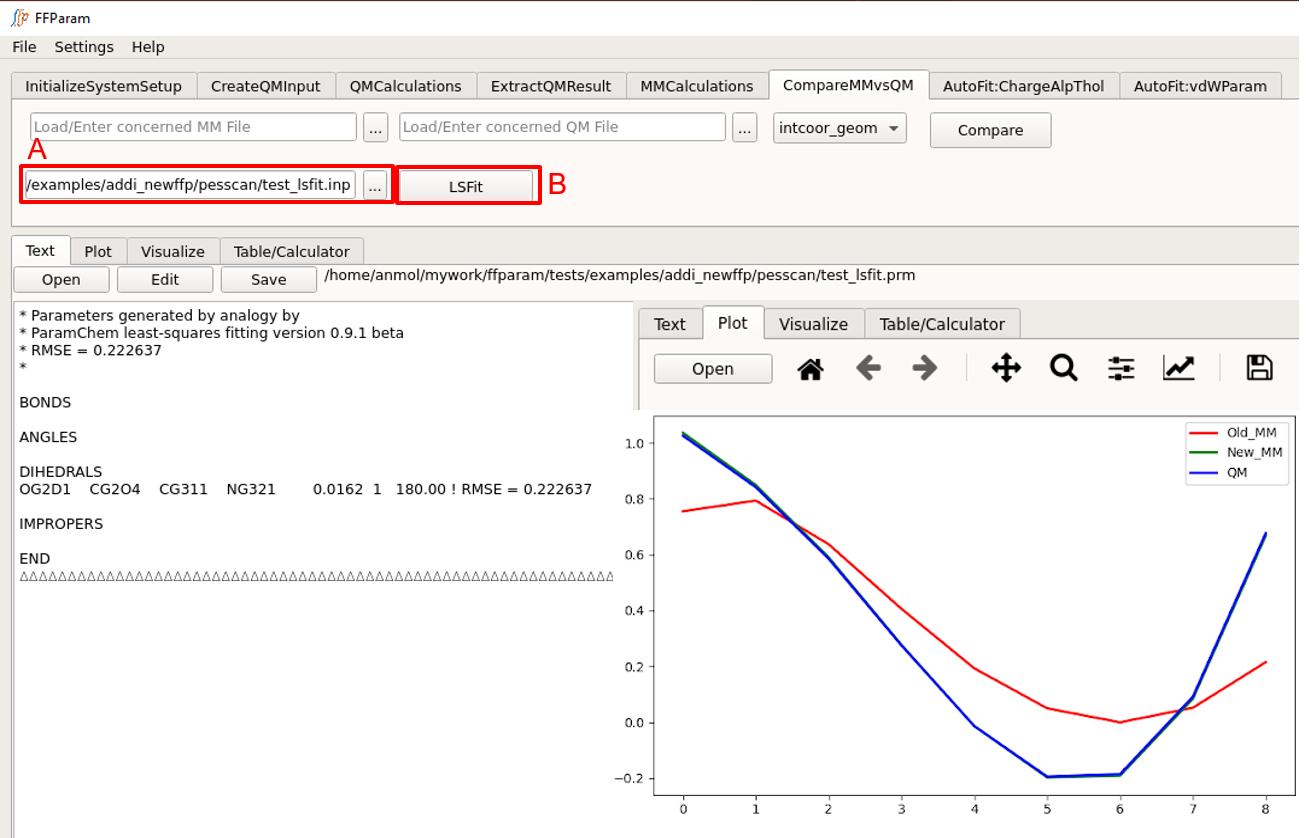Select the right panel Table/Calculator tab
Image resolution: width=1307 pixels, height=838 pixels.
942,324
